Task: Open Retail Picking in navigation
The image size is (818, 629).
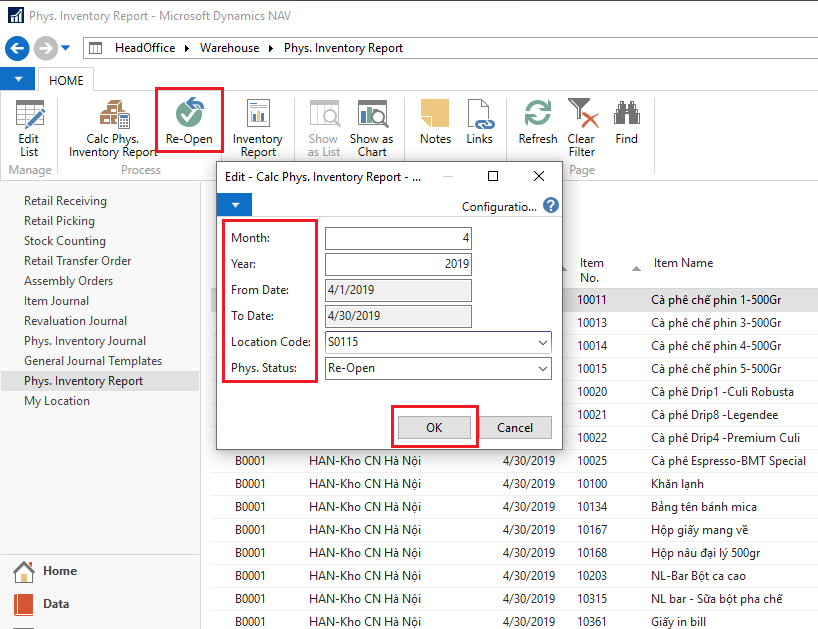Action: tap(59, 221)
